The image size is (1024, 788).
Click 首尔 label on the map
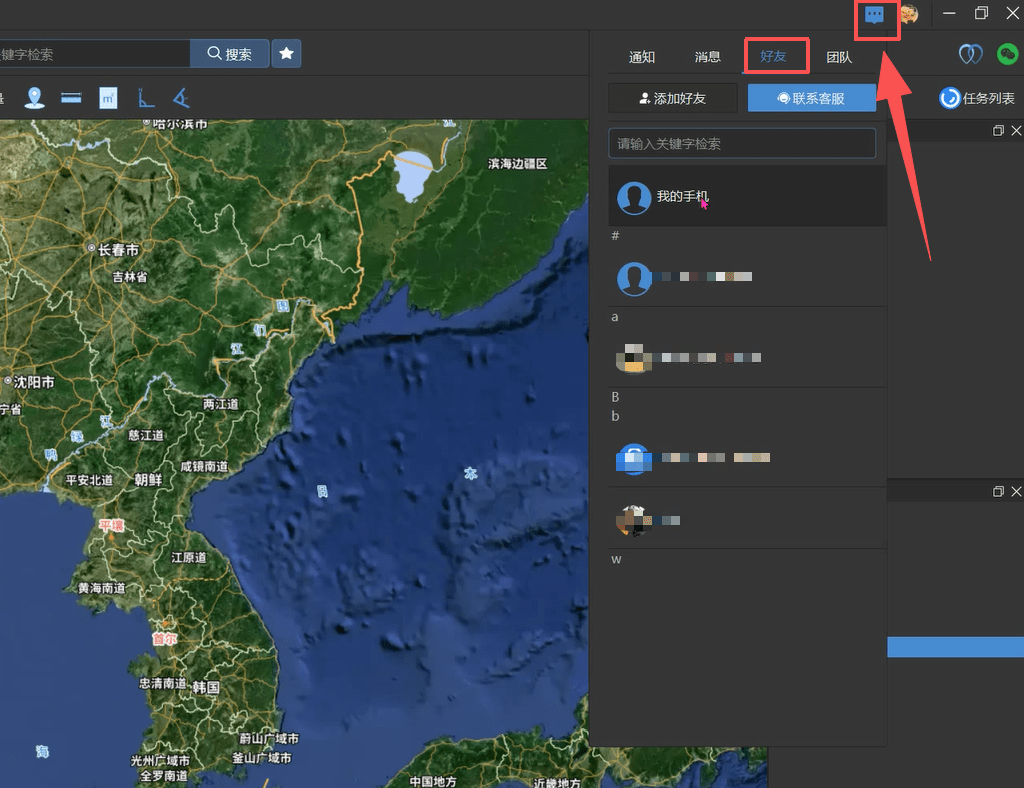point(164,639)
